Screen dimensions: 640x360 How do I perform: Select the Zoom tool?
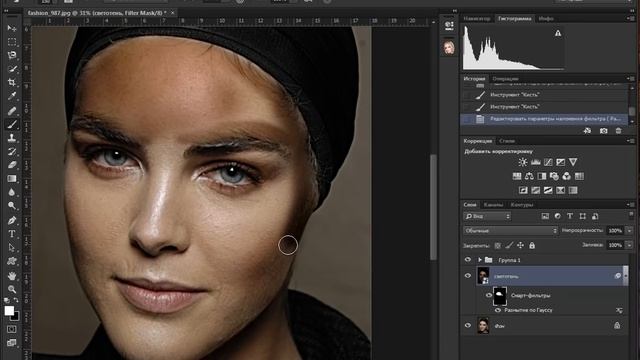(x=12, y=289)
